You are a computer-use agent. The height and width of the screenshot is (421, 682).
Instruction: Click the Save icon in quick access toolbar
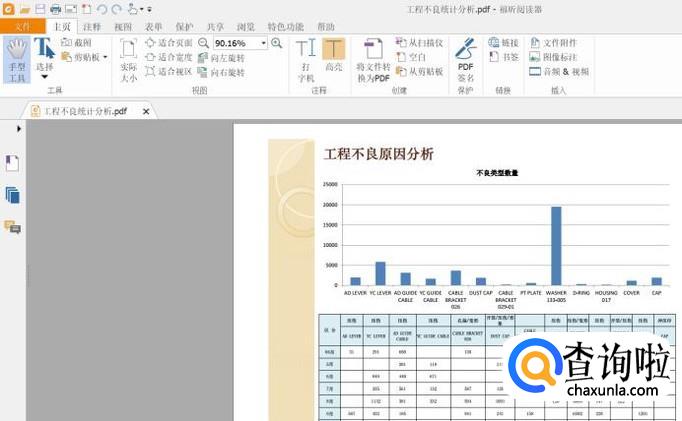tap(40, 9)
